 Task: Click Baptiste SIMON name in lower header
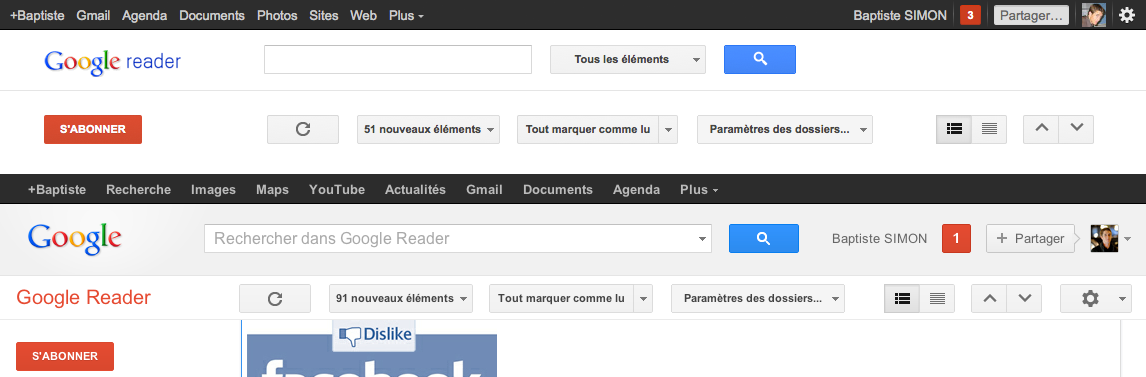[879, 238]
